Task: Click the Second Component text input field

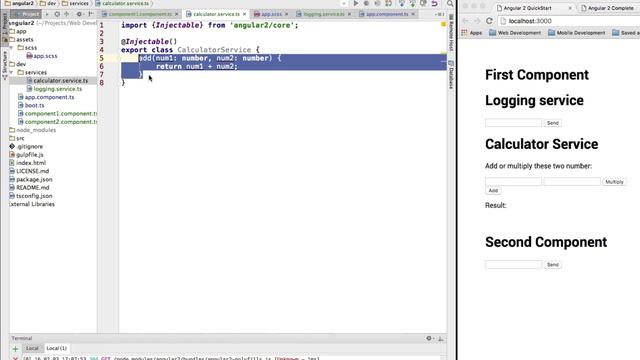Action: pyautogui.click(x=513, y=265)
